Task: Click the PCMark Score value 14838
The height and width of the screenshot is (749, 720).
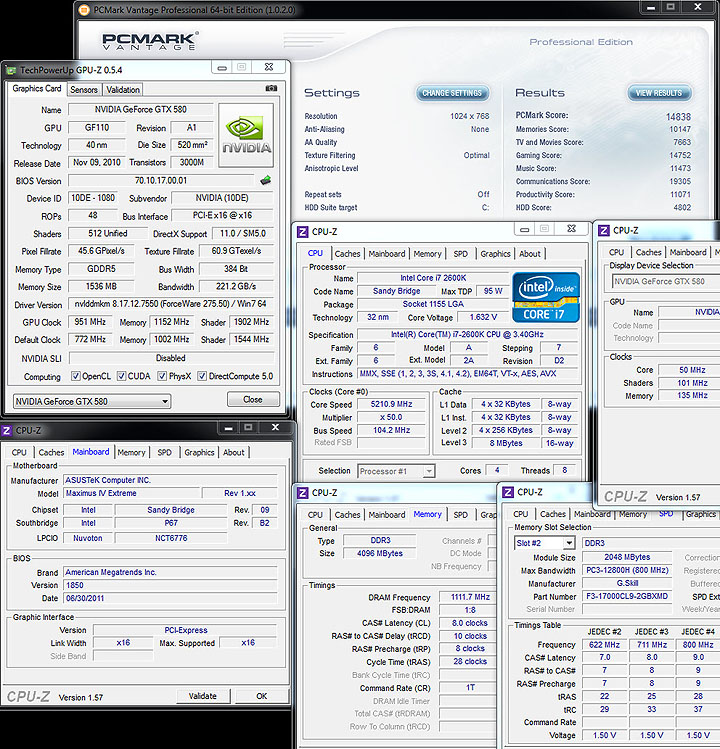Action: tap(678, 117)
